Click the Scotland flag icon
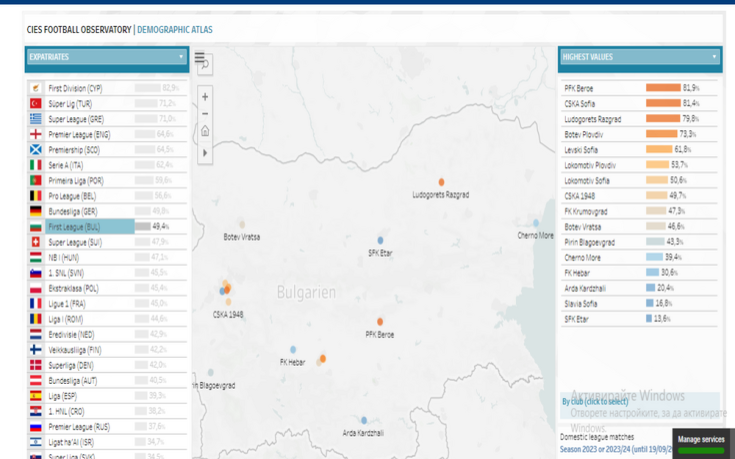 tap(36, 150)
